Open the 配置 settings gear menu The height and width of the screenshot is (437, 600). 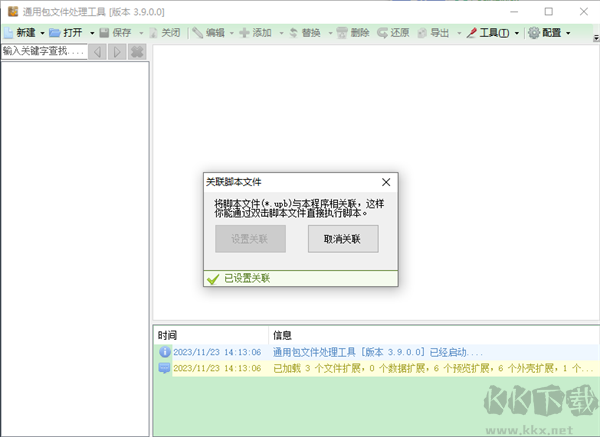point(545,33)
